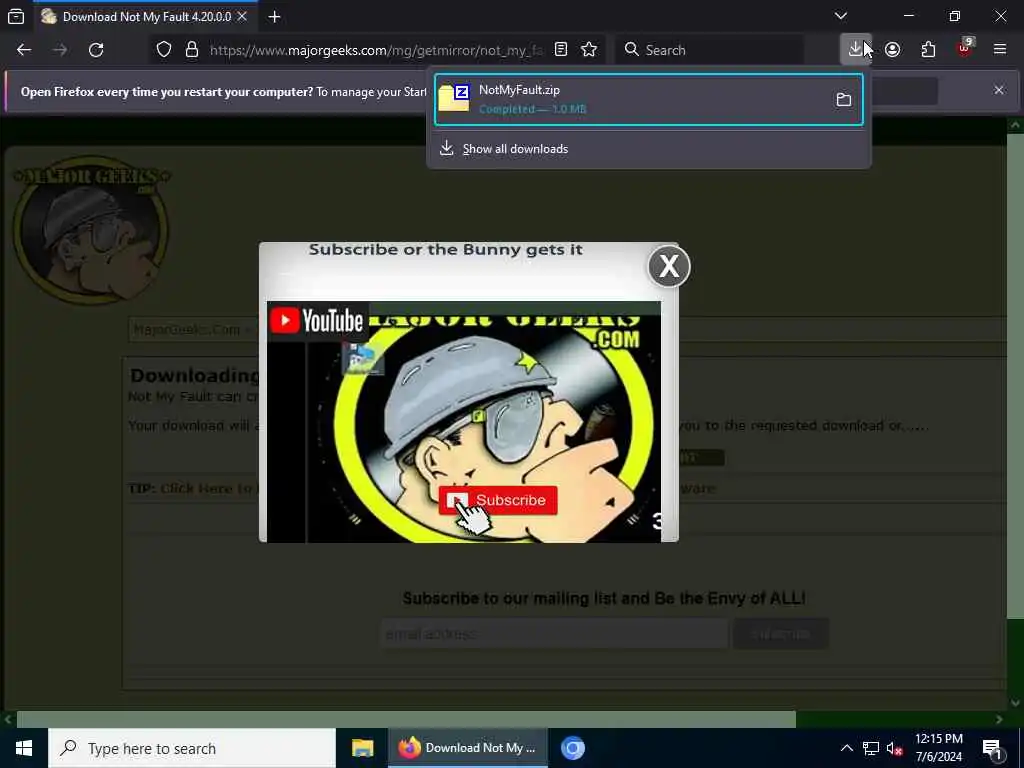1024x768 pixels.
Task: Open a new tab with plus button
Action: [x=274, y=17]
